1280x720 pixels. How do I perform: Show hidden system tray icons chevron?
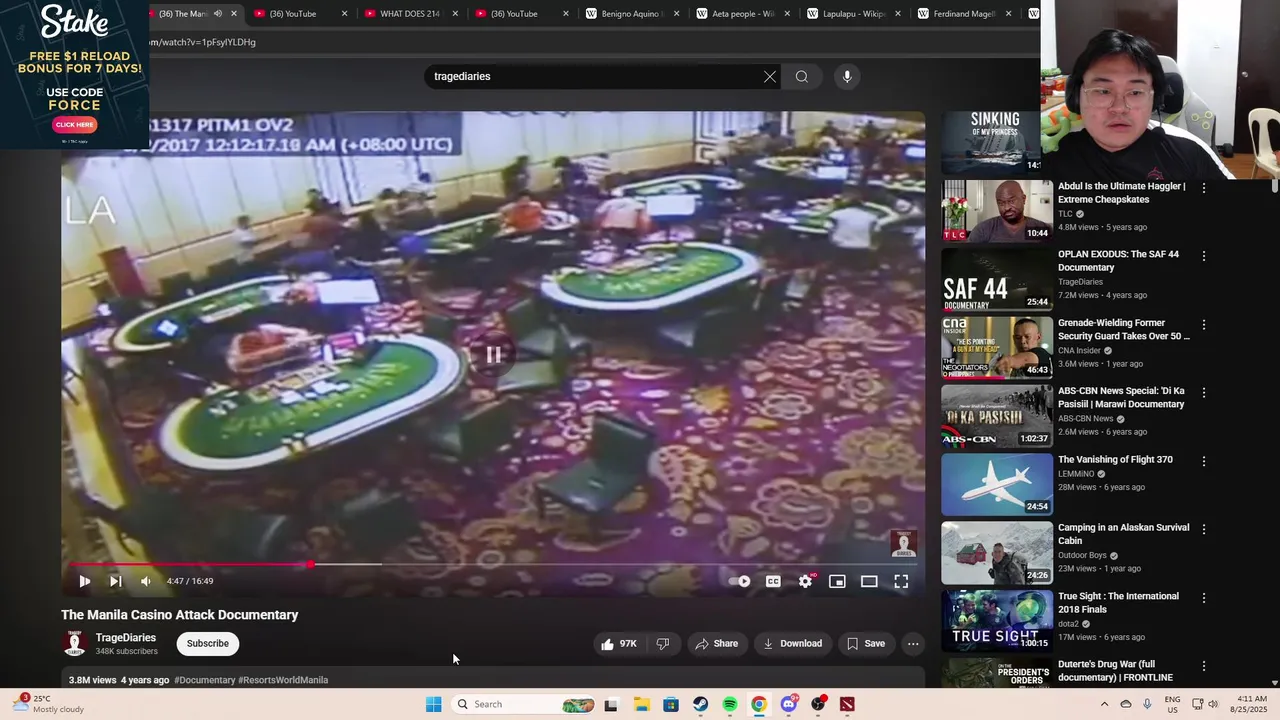1104,704
